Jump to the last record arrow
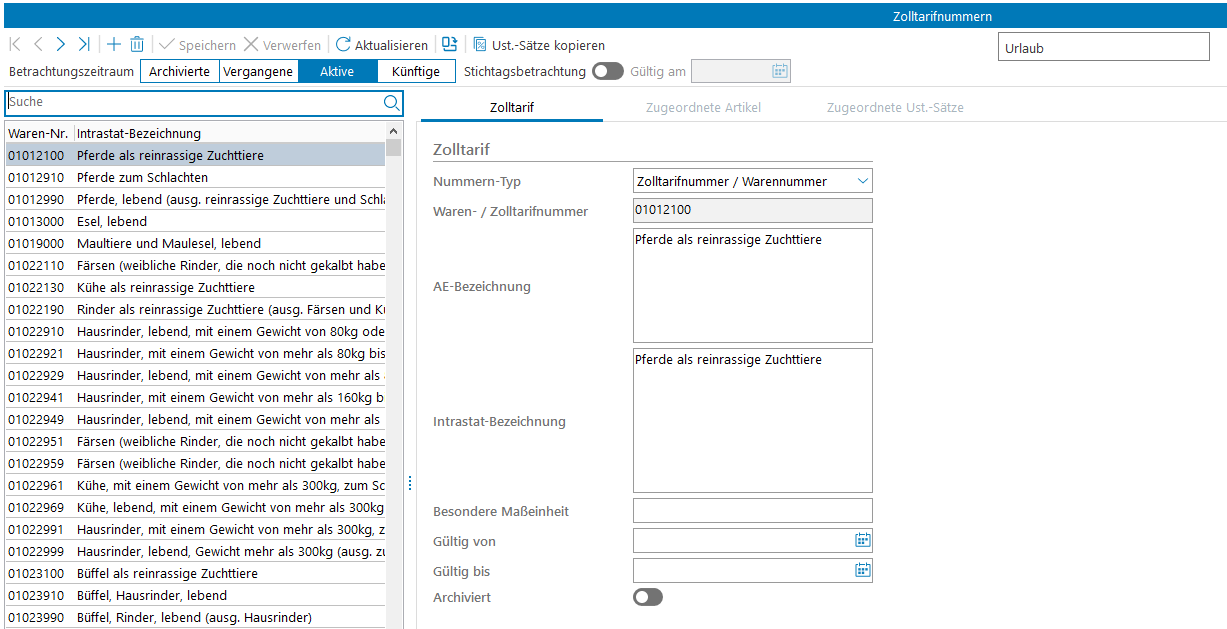 pyautogui.click(x=84, y=45)
